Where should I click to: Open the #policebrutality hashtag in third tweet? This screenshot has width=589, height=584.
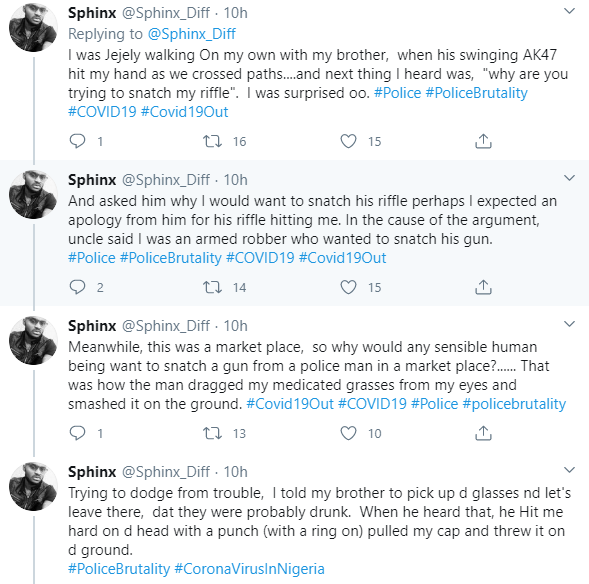coord(514,404)
